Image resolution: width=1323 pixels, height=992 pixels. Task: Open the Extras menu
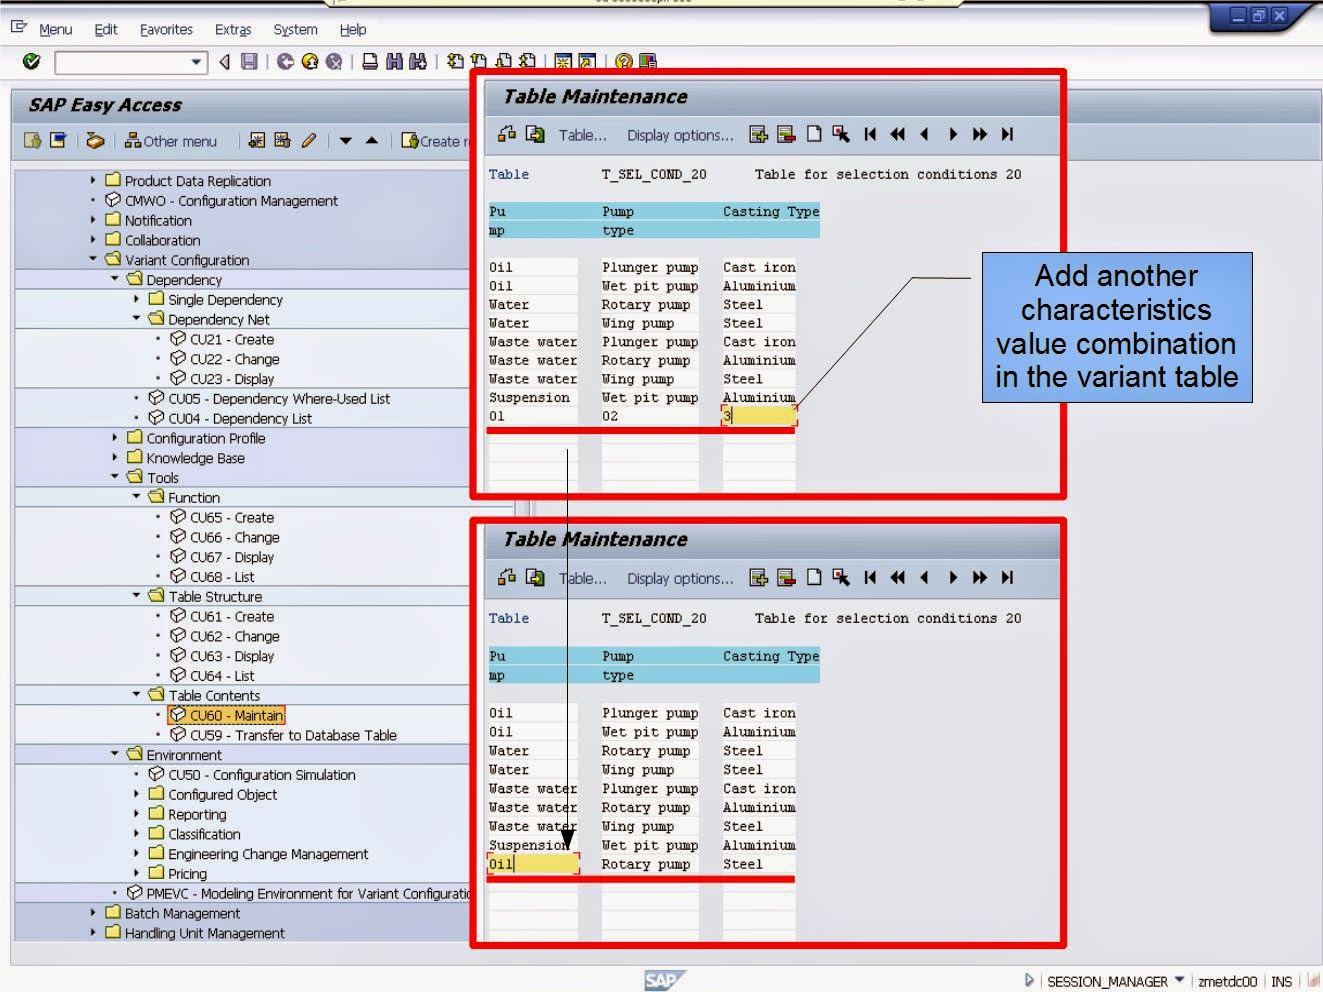tap(232, 29)
